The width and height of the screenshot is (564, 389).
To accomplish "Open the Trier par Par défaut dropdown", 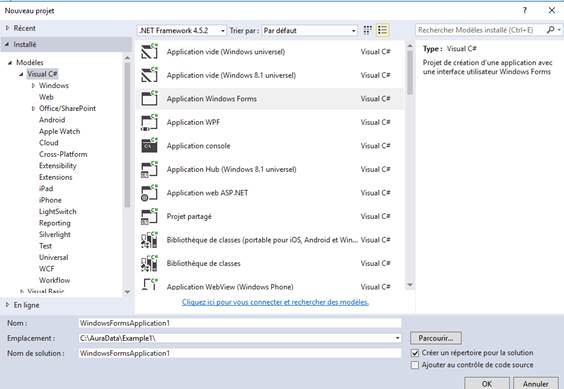I will (309, 31).
